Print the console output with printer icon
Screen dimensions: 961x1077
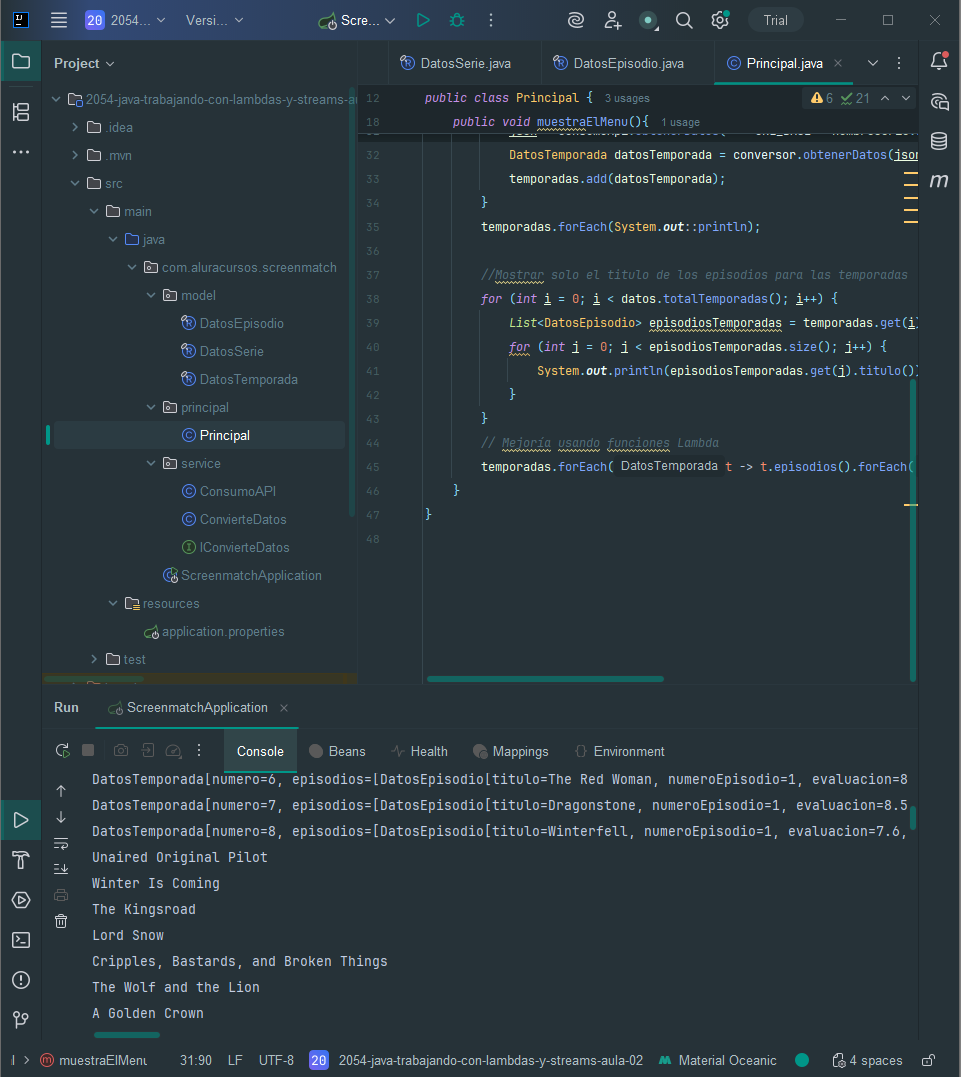pos(61,895)
